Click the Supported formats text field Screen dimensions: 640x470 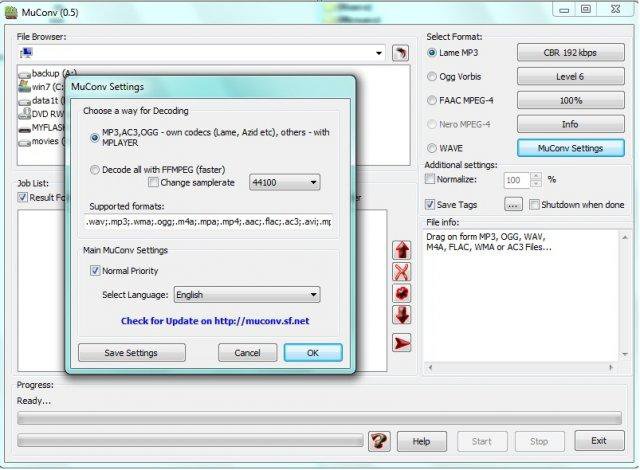208,222
